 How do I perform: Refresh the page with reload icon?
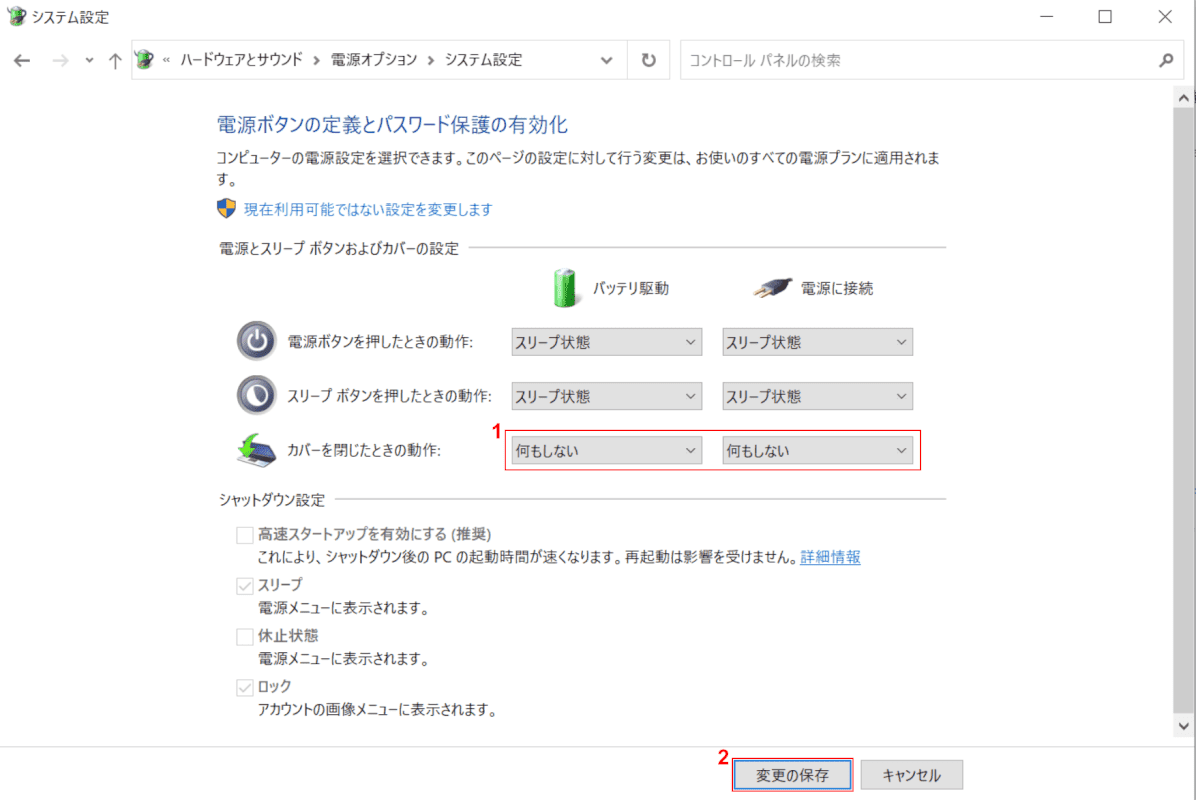(x=648, y=60)
